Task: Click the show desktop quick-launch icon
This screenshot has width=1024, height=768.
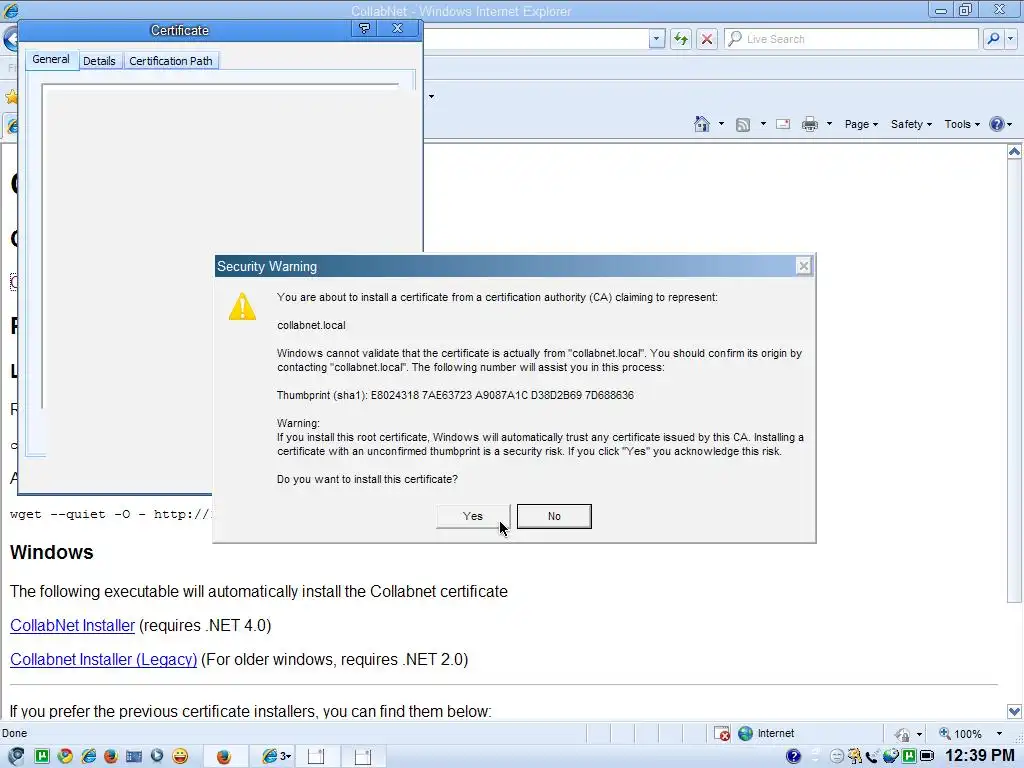Action: pos(134,756)
